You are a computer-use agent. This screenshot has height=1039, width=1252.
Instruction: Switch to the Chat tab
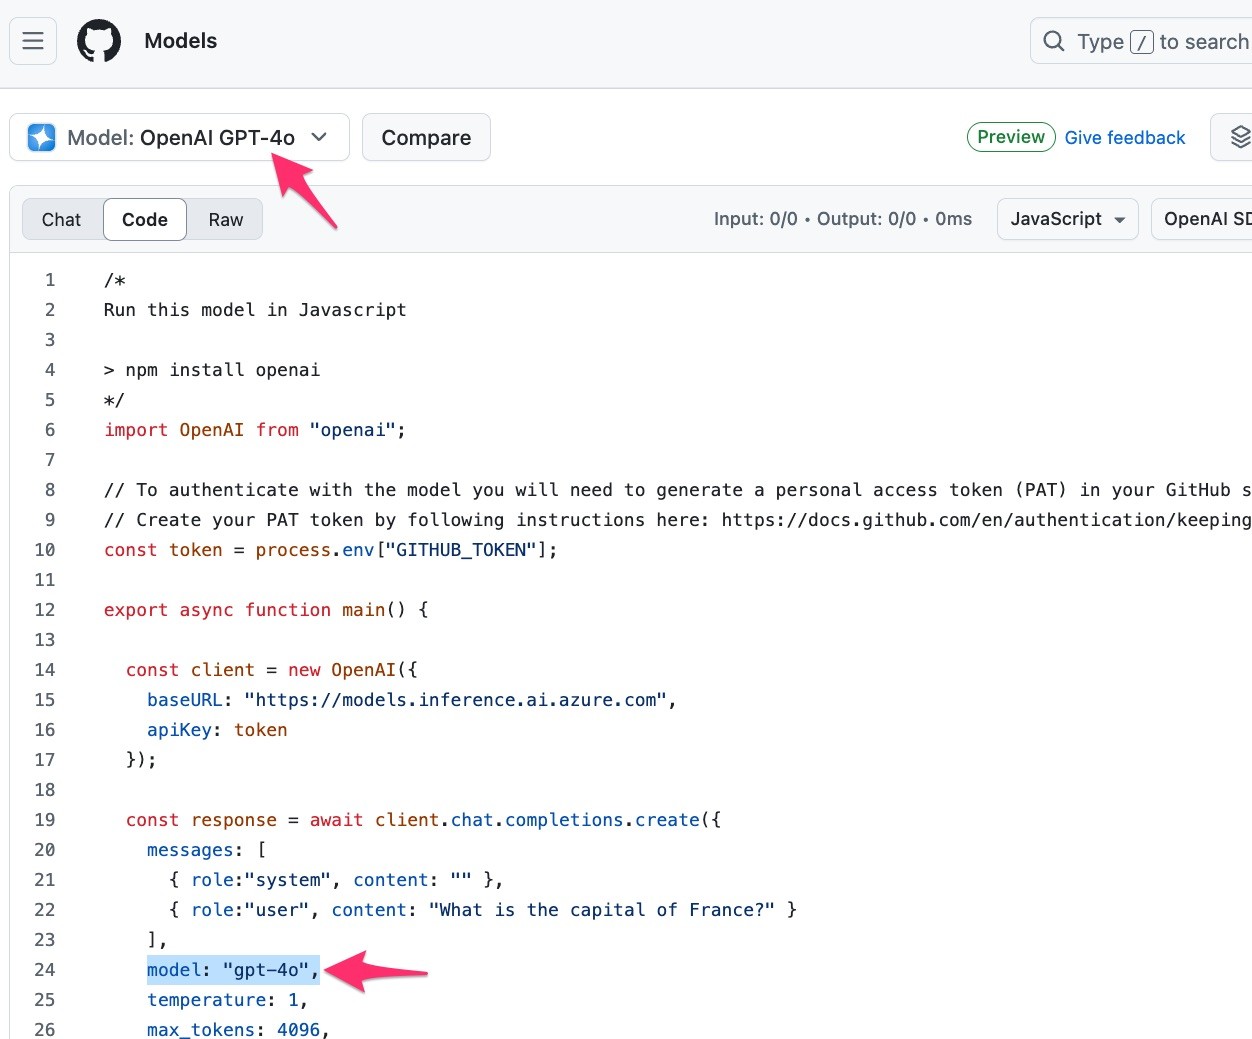62,219
